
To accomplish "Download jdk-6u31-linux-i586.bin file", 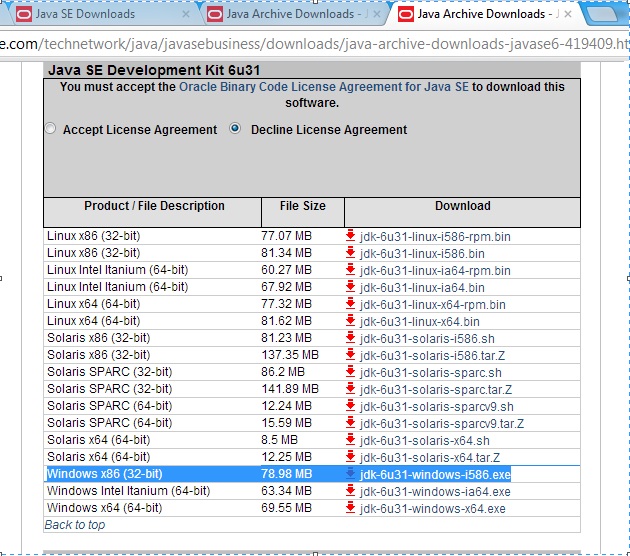I will pos(422,253).
